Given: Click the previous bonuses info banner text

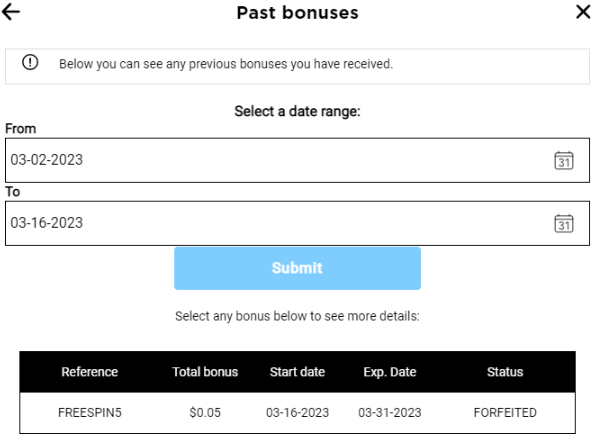Looking at the screenshot, I should (x=226, y=64).
